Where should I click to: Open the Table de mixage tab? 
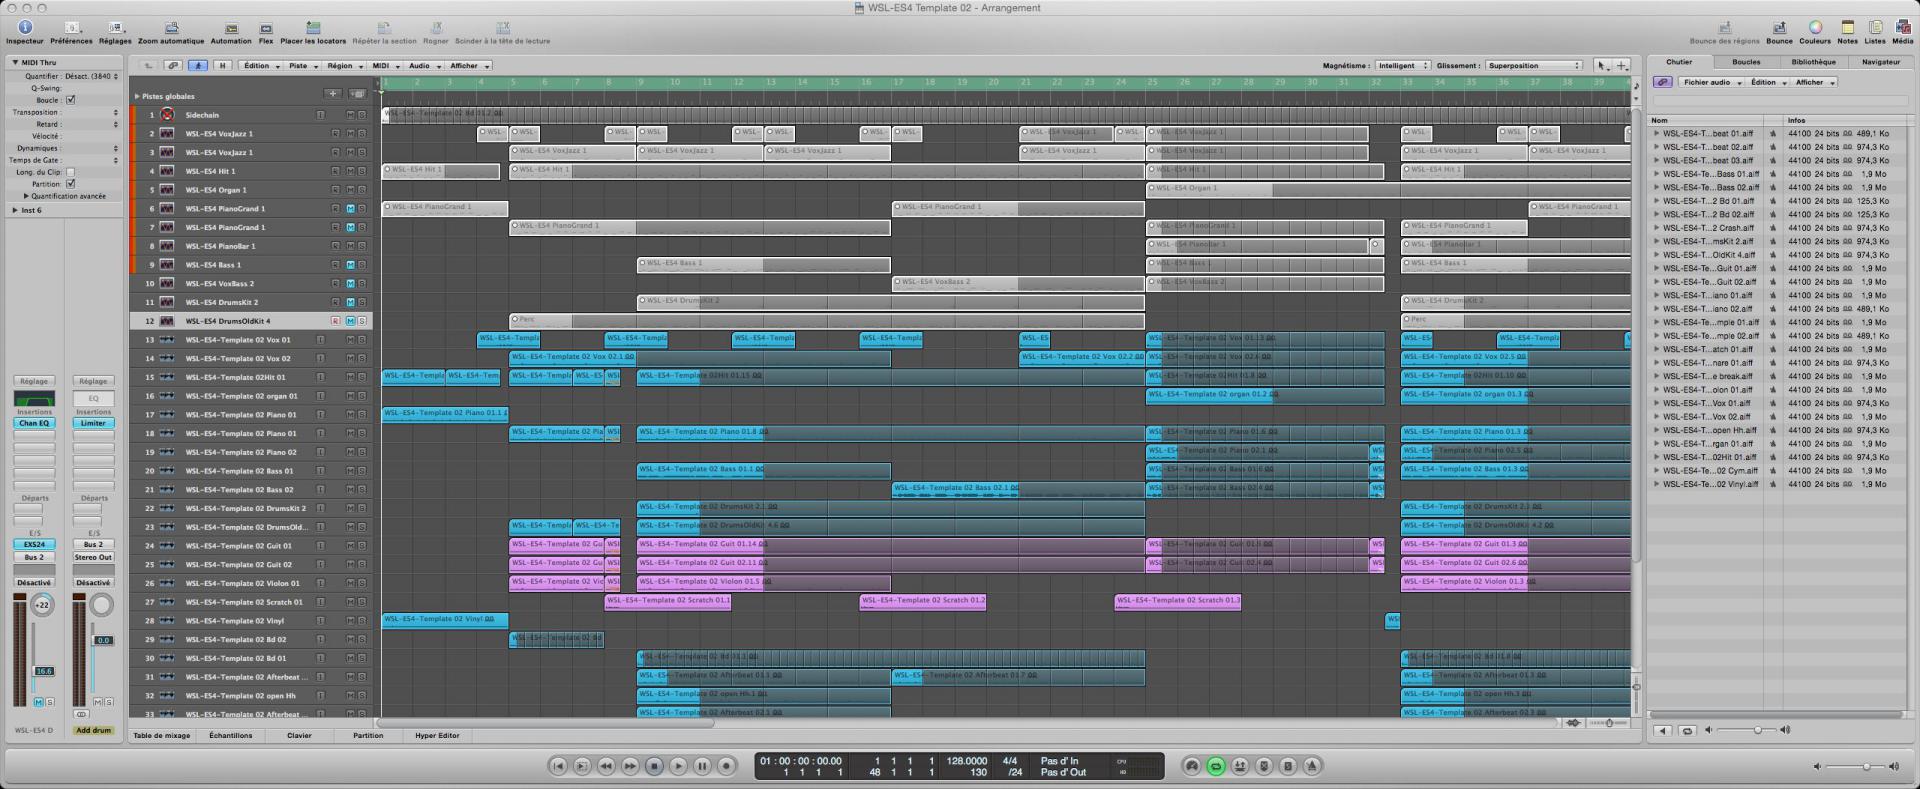point(161,735)
